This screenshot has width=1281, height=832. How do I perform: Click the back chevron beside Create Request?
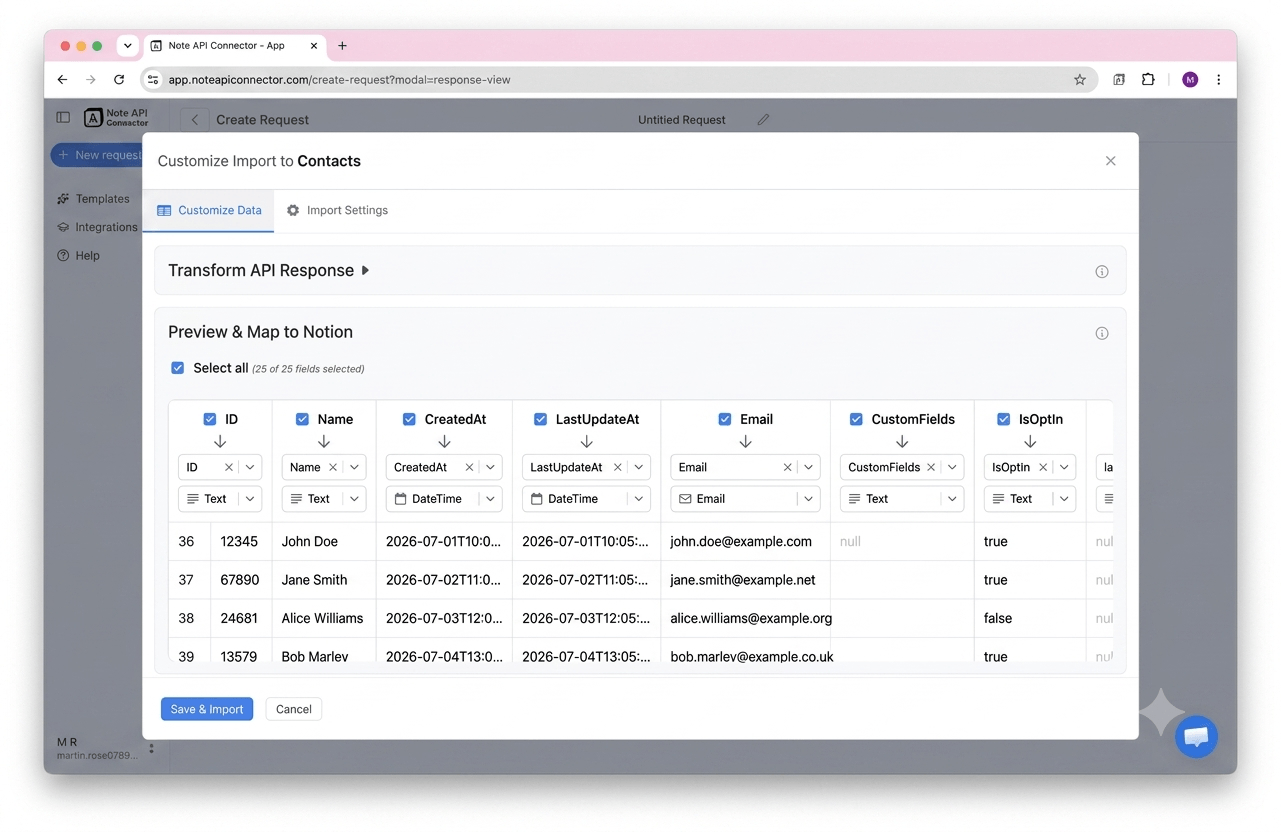(195, 120)
